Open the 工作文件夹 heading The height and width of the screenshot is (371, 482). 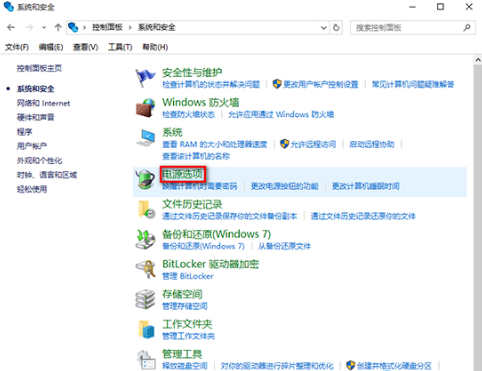click(x=187, y=324)
